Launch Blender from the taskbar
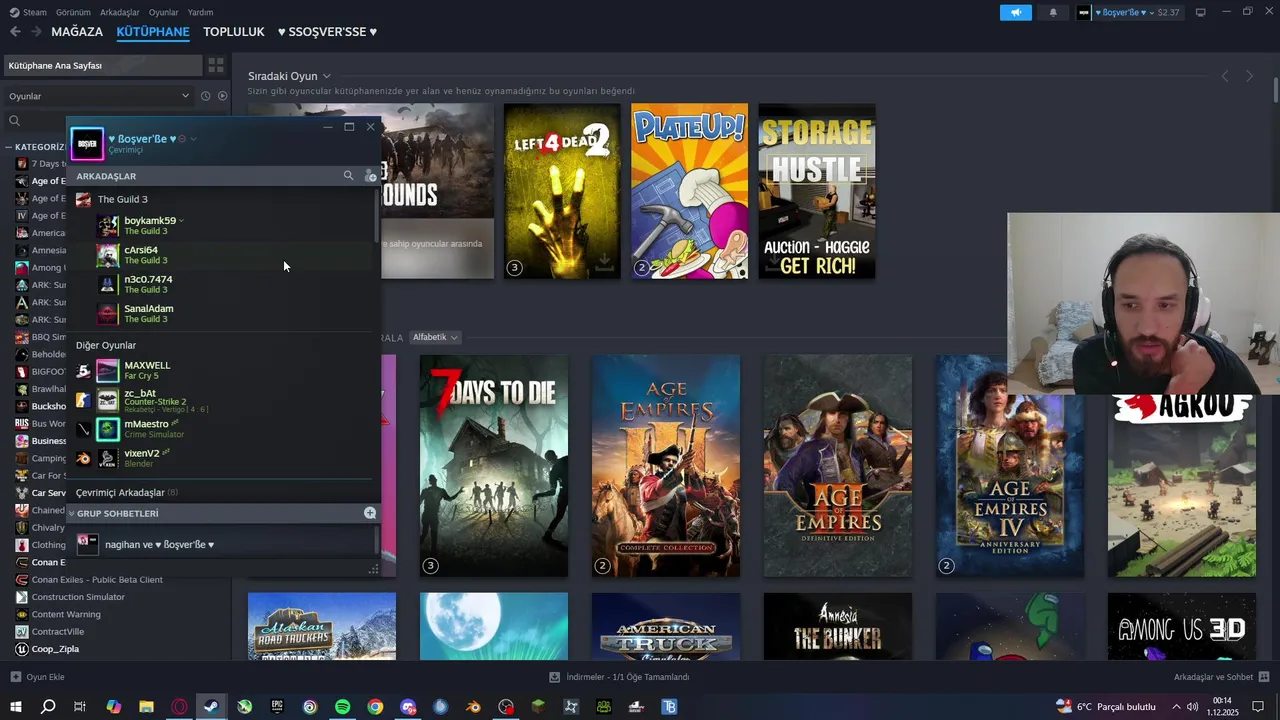Screen dimensions: 1280x720 pyautogui.click(x=473, y=707)
